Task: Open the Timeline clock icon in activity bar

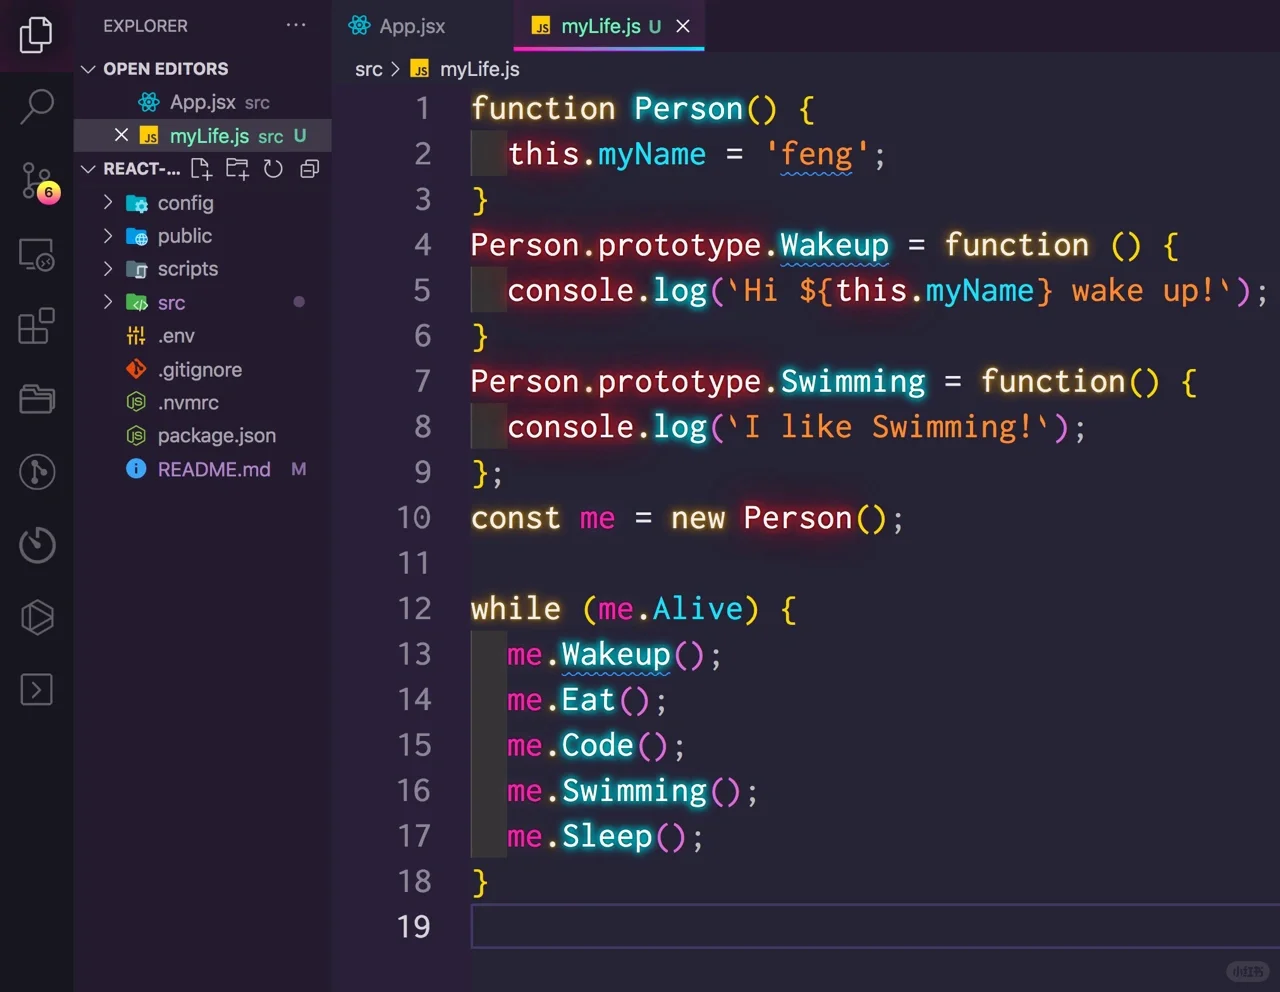Action: click(x=37, y=544)
